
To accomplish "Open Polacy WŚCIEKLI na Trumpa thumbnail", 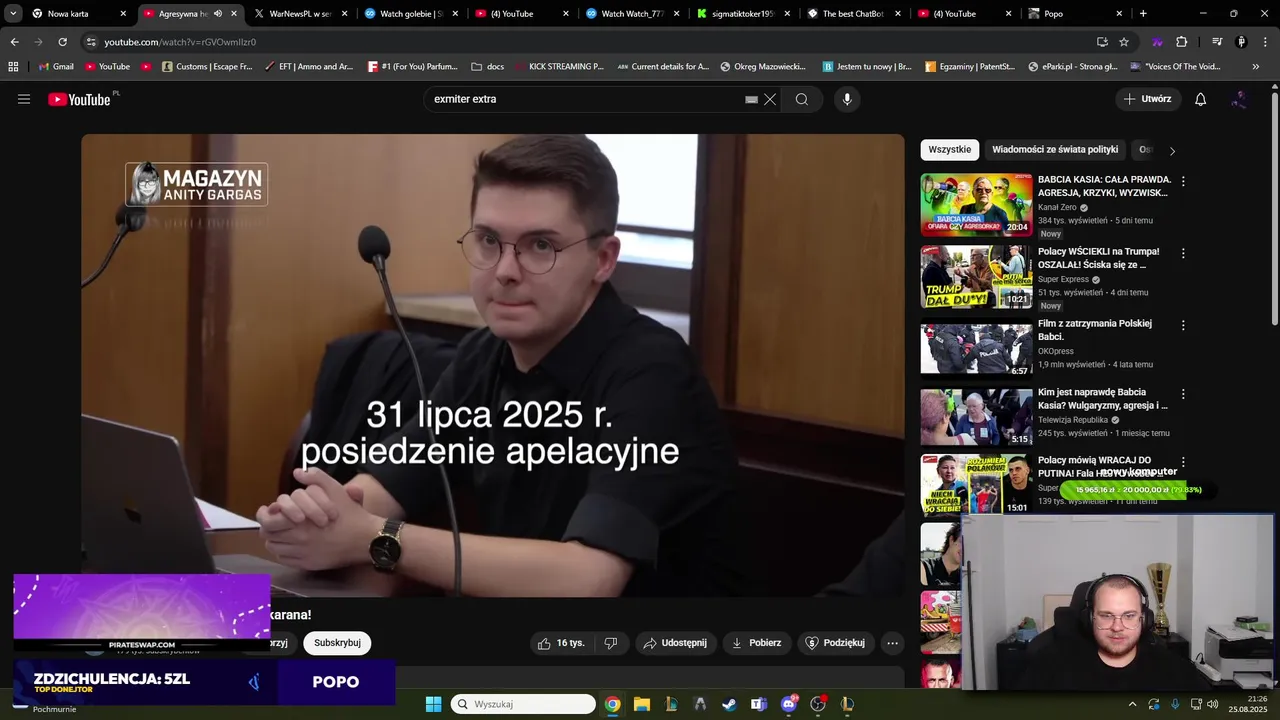I will pyautogui.click(x=976, y=277).
